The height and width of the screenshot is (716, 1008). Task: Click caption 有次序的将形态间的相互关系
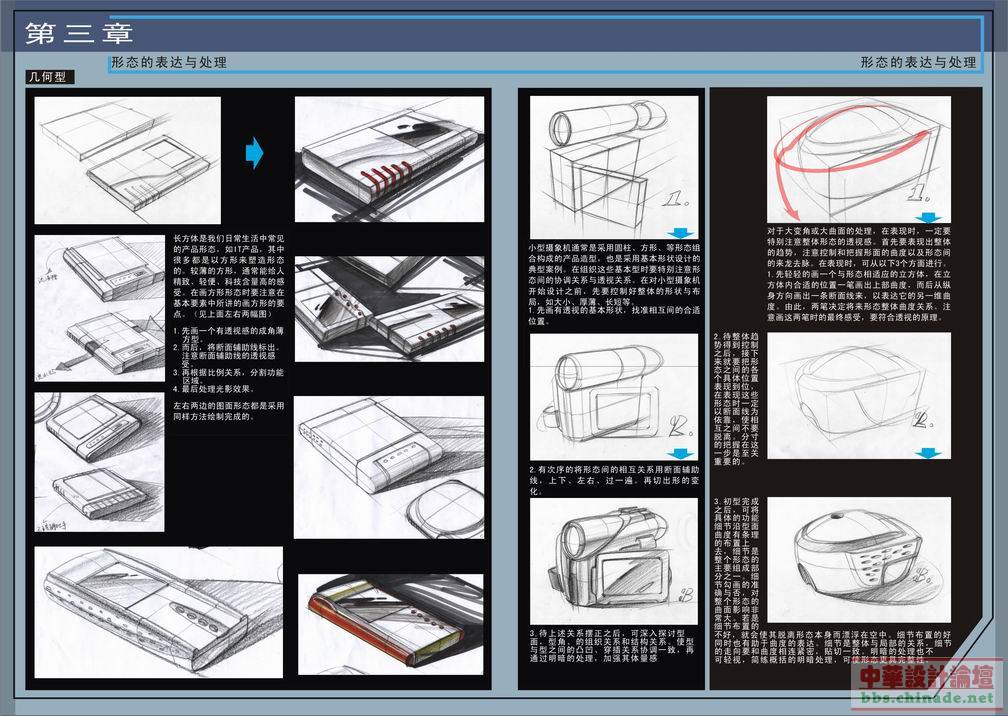coord(614,480)
